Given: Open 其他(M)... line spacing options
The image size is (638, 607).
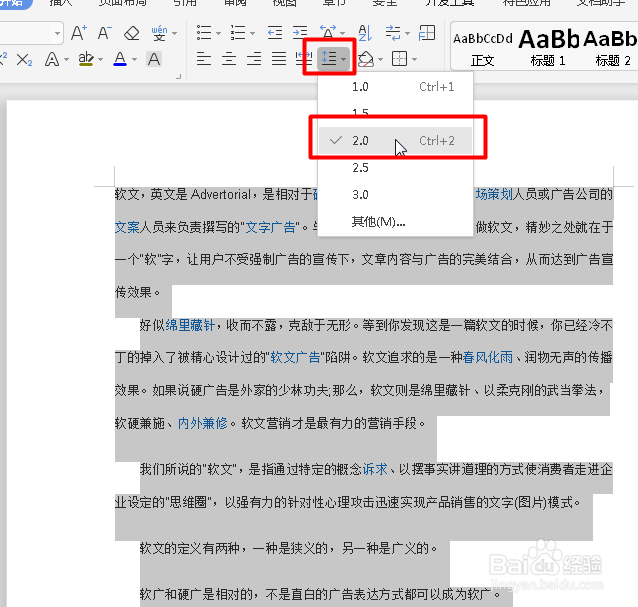Looking at the screenshot, I should coord(395,222).
